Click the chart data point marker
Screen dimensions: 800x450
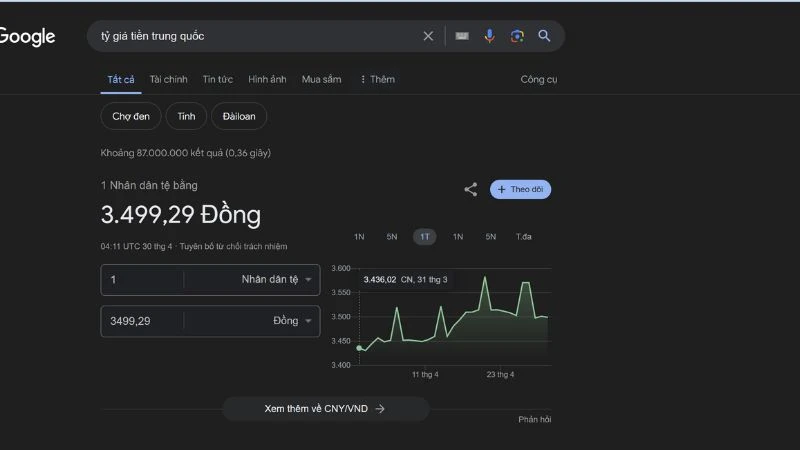tap(360, 348)
